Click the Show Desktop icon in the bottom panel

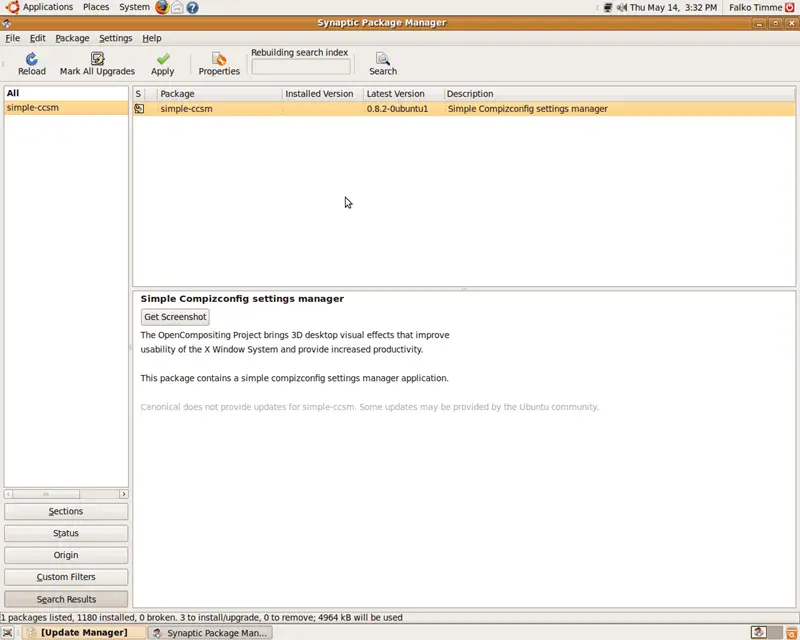[8, 633]
